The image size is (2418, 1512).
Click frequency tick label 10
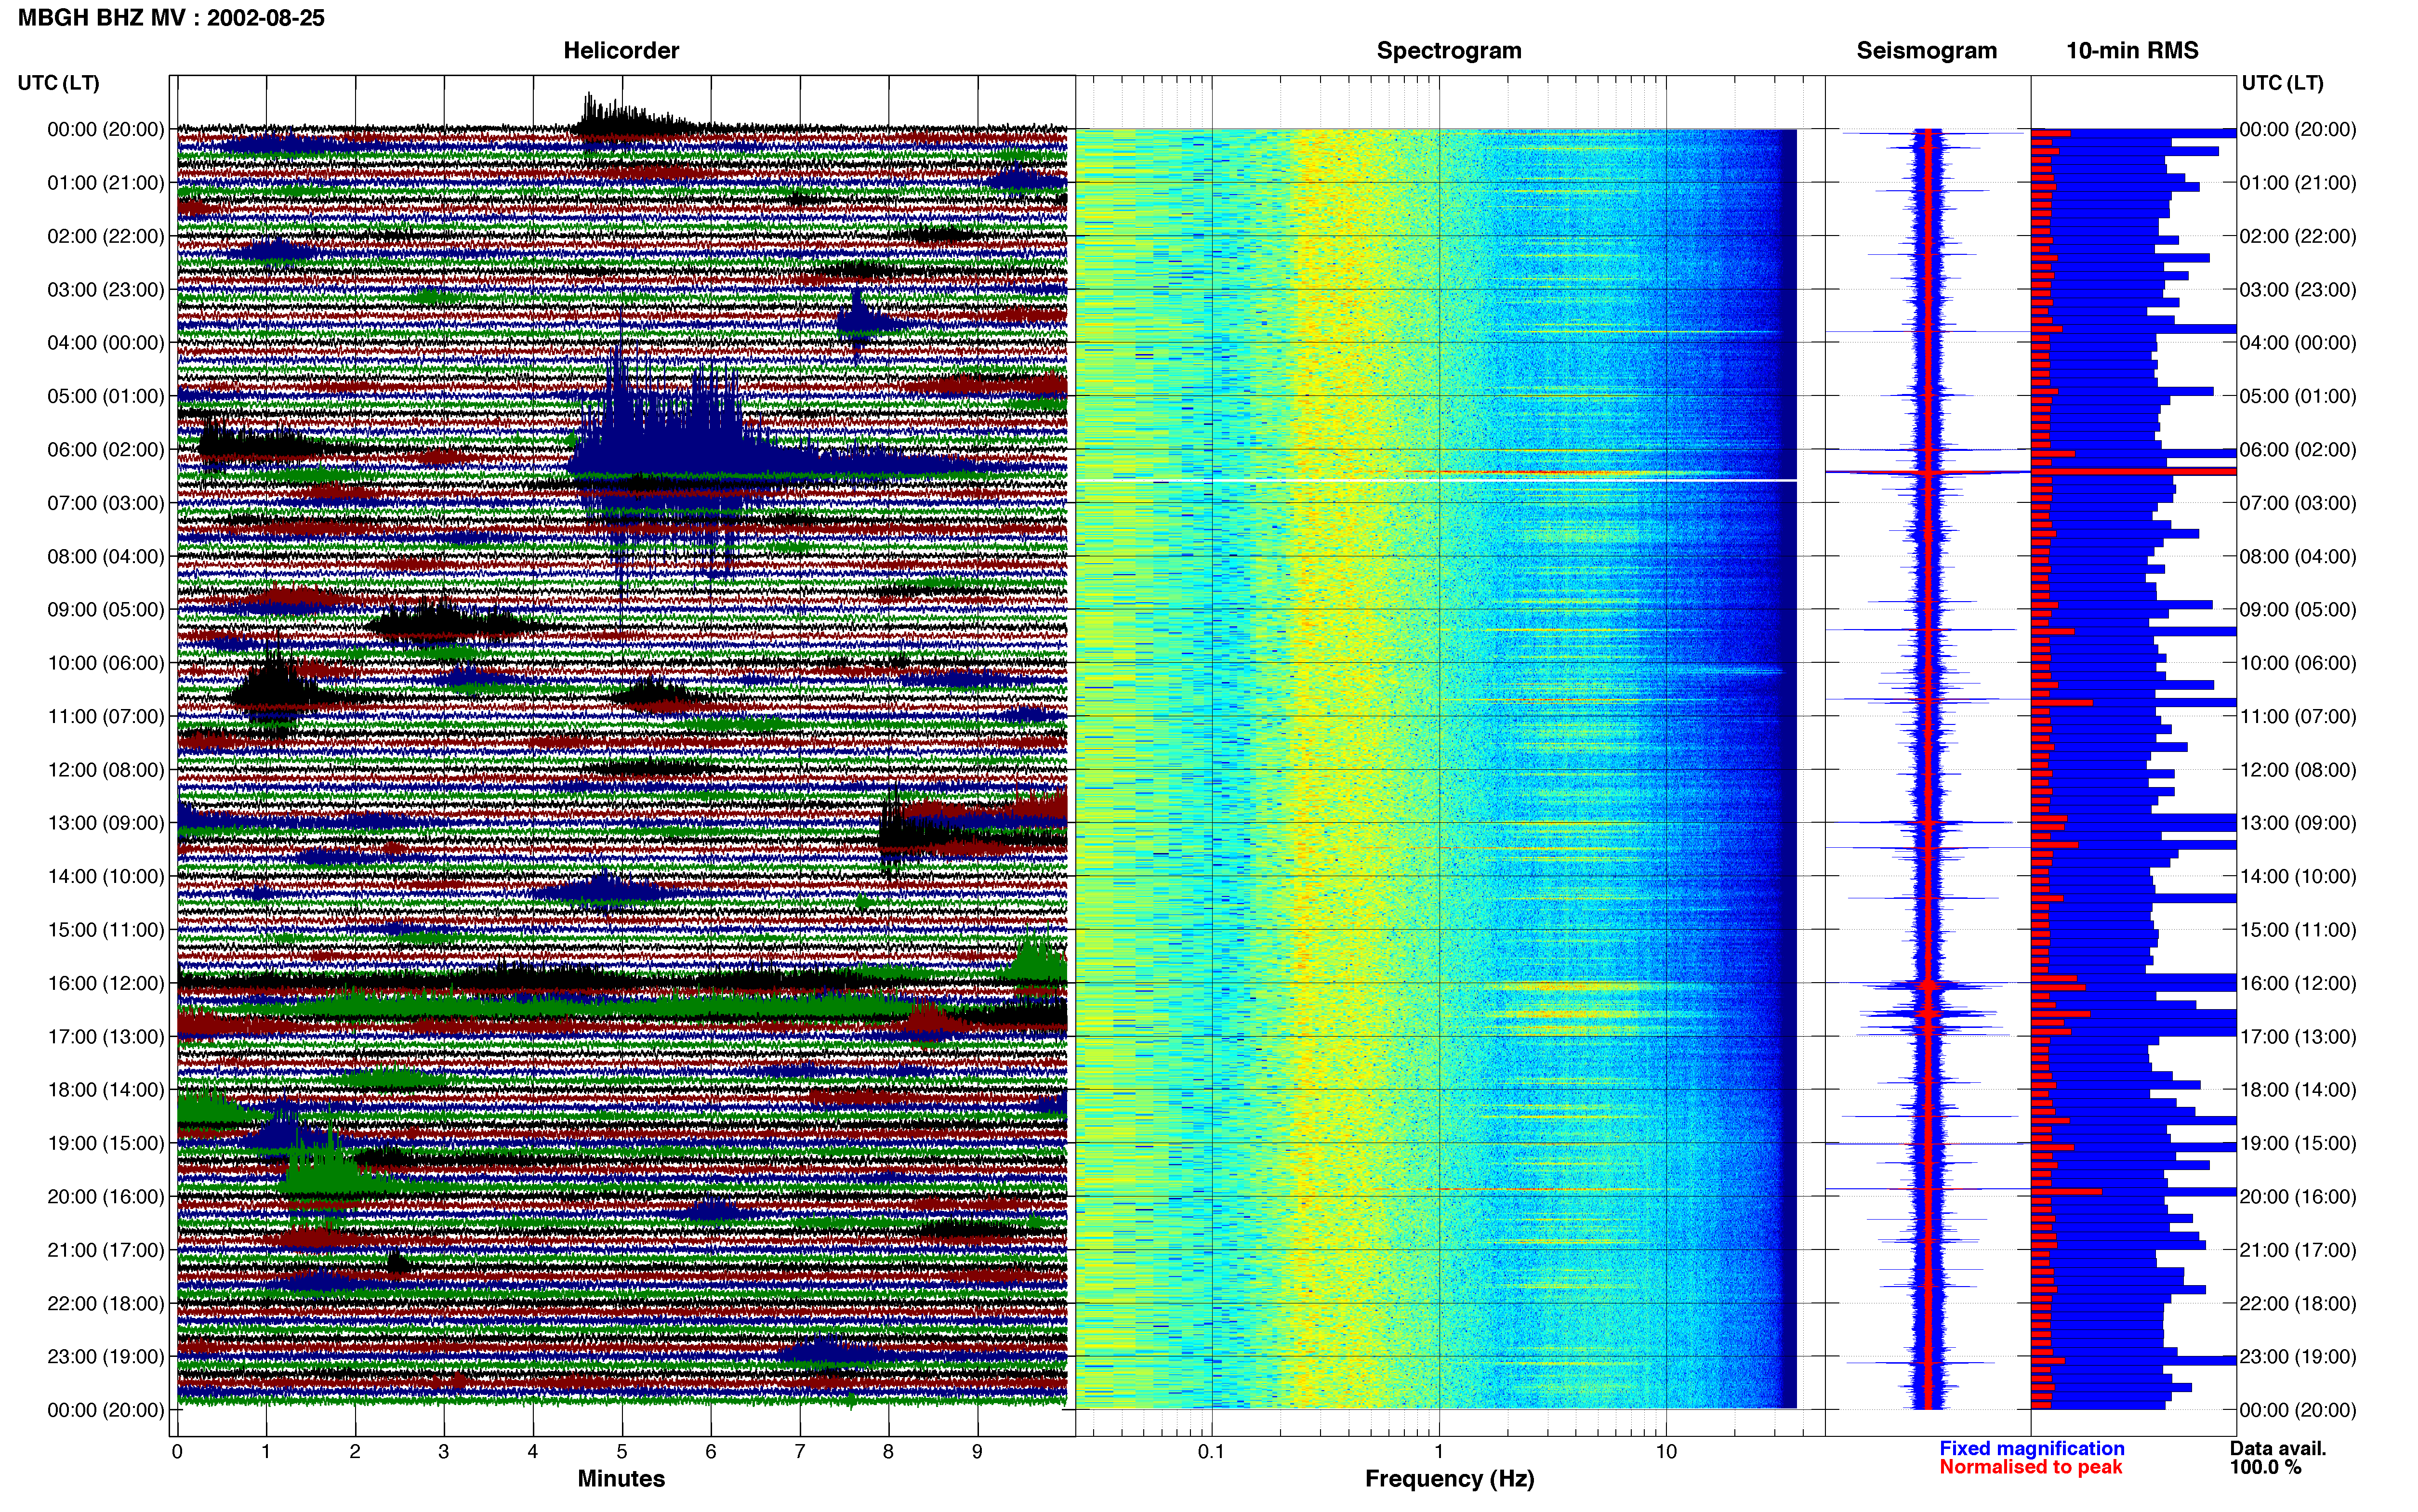(1666, 1451)
